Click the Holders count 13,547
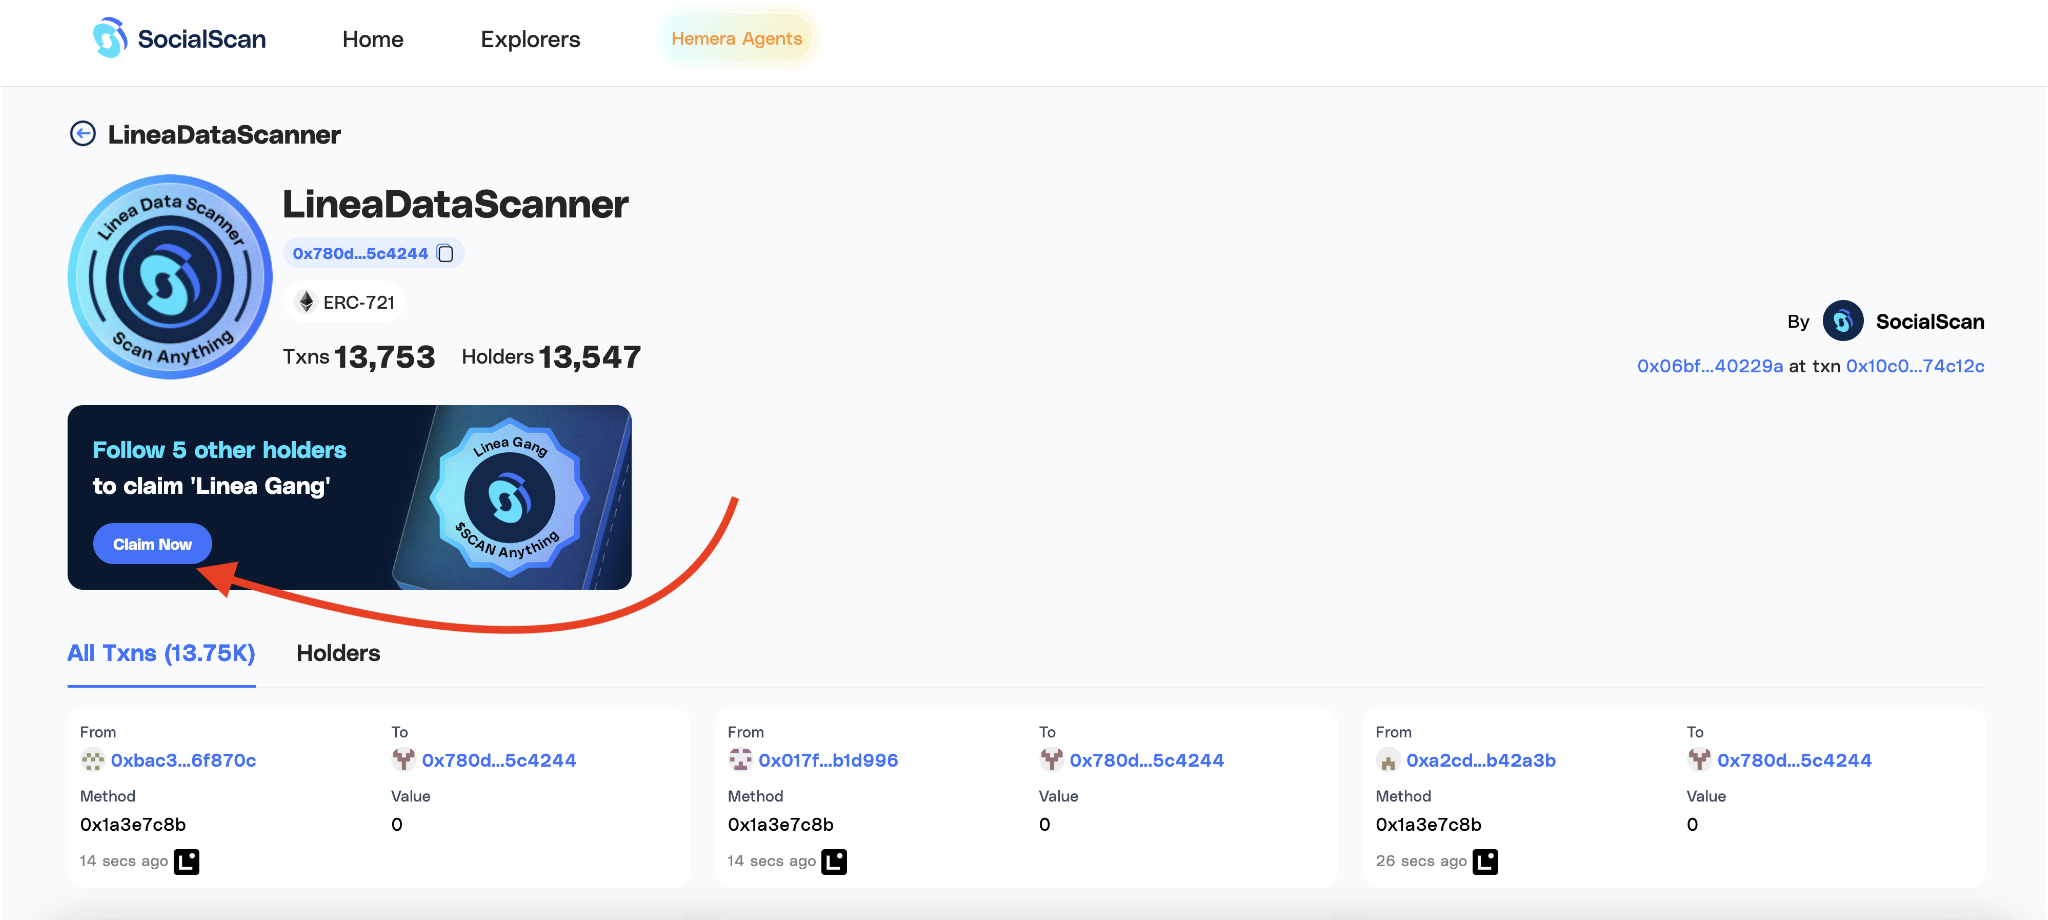2048x920 pixels. tap(590, 357)
